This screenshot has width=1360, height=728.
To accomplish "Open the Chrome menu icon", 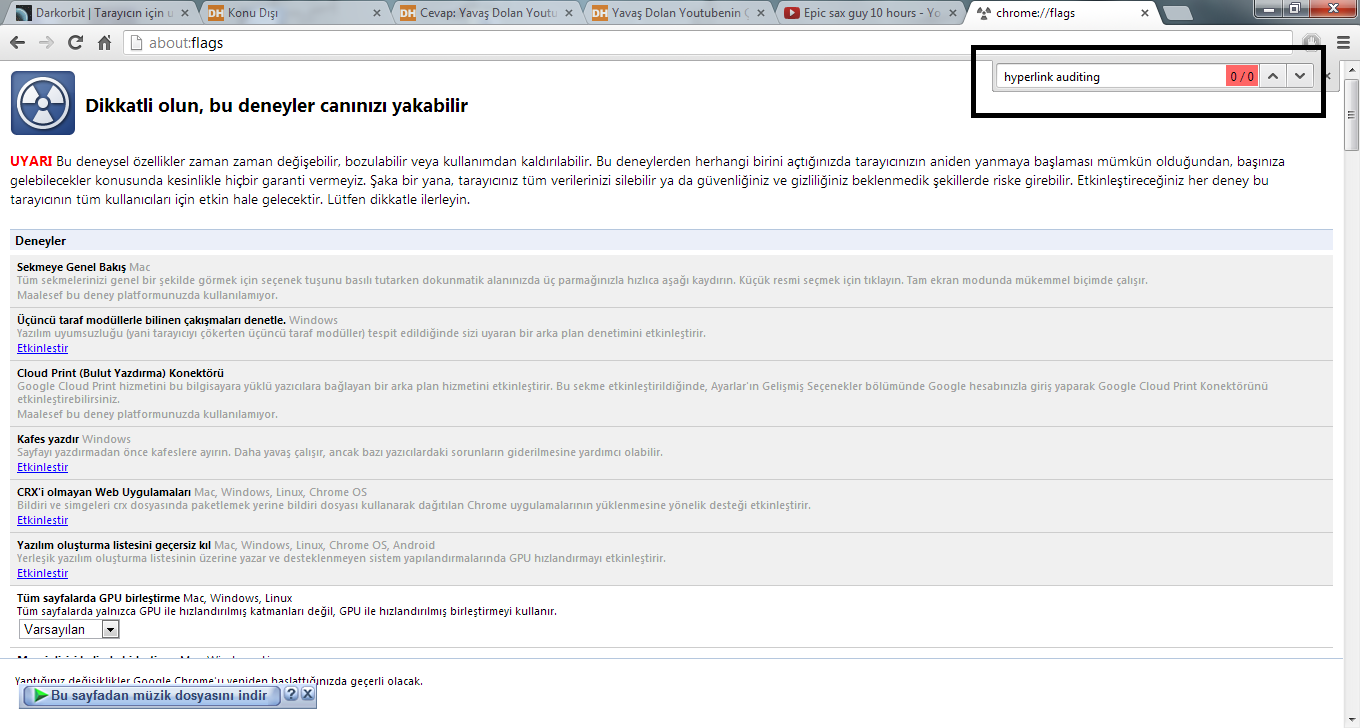I will [x=1341, y=43].
